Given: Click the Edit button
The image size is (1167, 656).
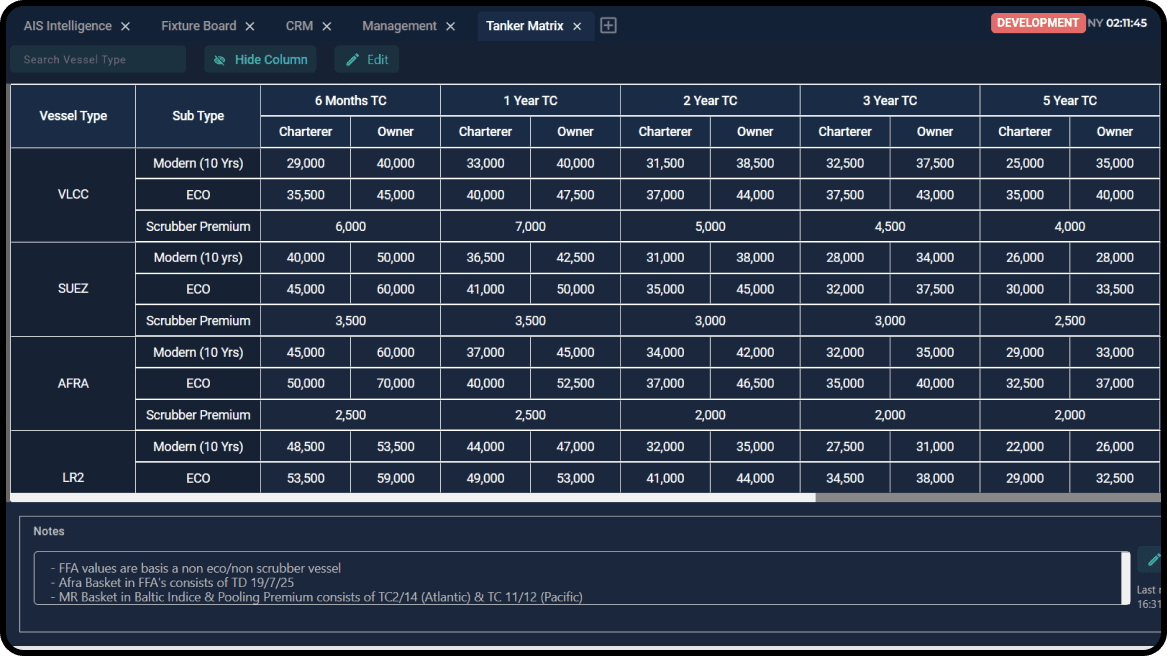Looking at the screenshot, I should pos(367,60).
